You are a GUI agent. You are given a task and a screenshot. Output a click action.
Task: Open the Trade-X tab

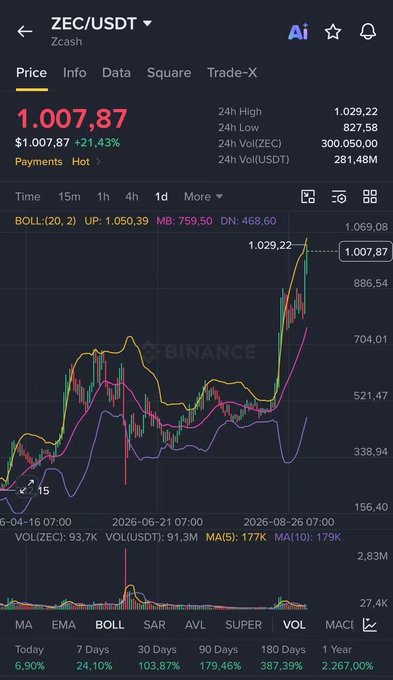pyautogui.click(x=232, y=72)
